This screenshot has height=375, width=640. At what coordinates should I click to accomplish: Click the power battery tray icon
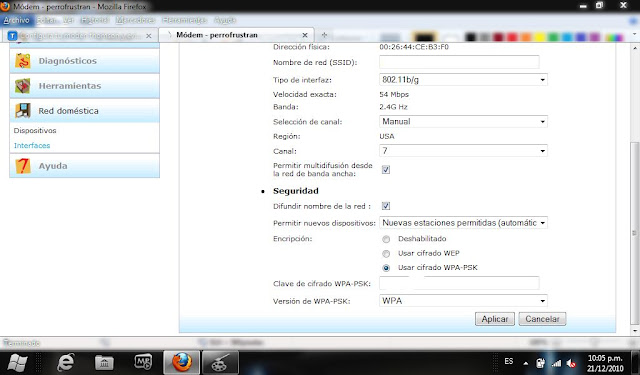[x=540, y=363]
